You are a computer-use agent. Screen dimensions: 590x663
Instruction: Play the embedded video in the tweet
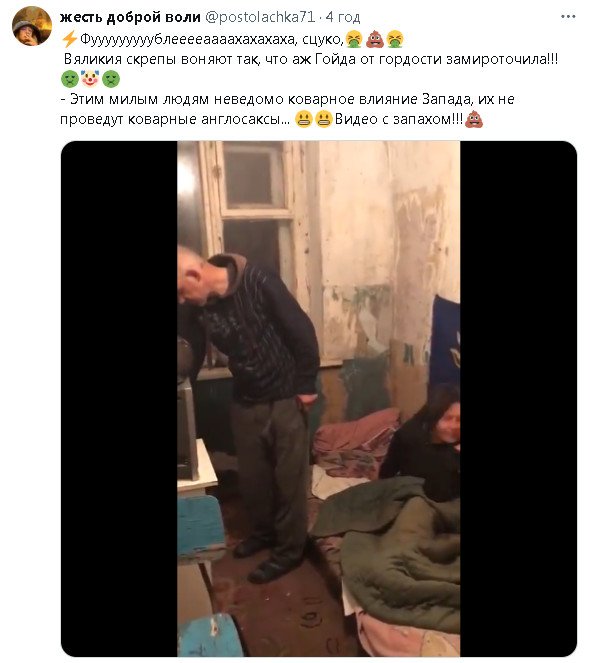click(318, 398)
